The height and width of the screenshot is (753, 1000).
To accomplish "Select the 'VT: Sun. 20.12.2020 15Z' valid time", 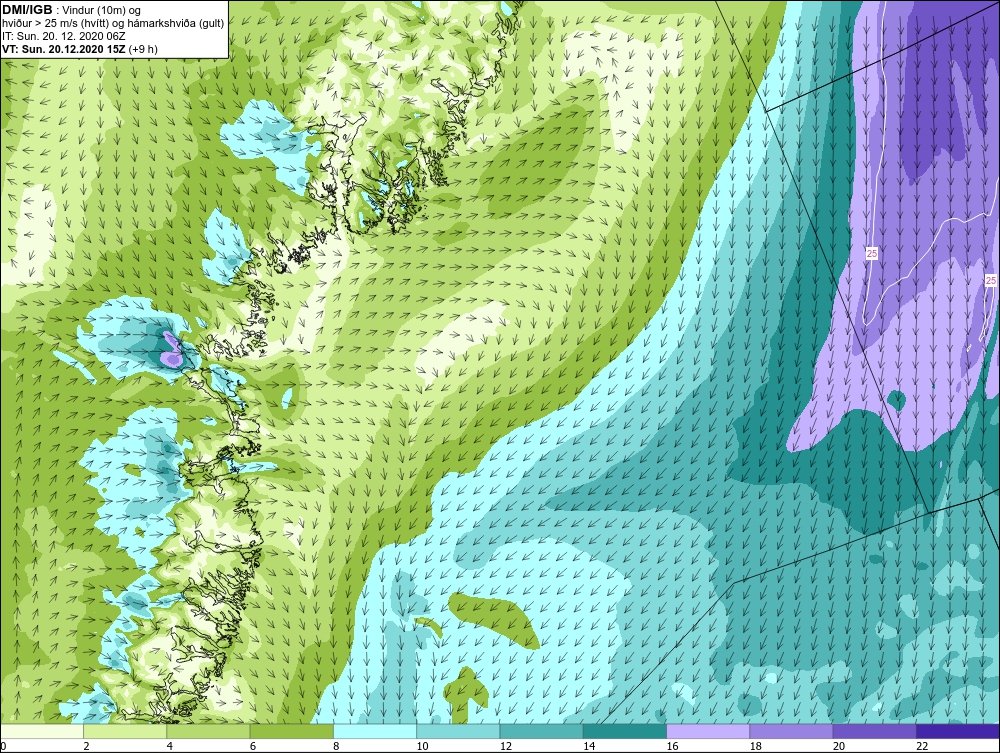I will (64, 49).
